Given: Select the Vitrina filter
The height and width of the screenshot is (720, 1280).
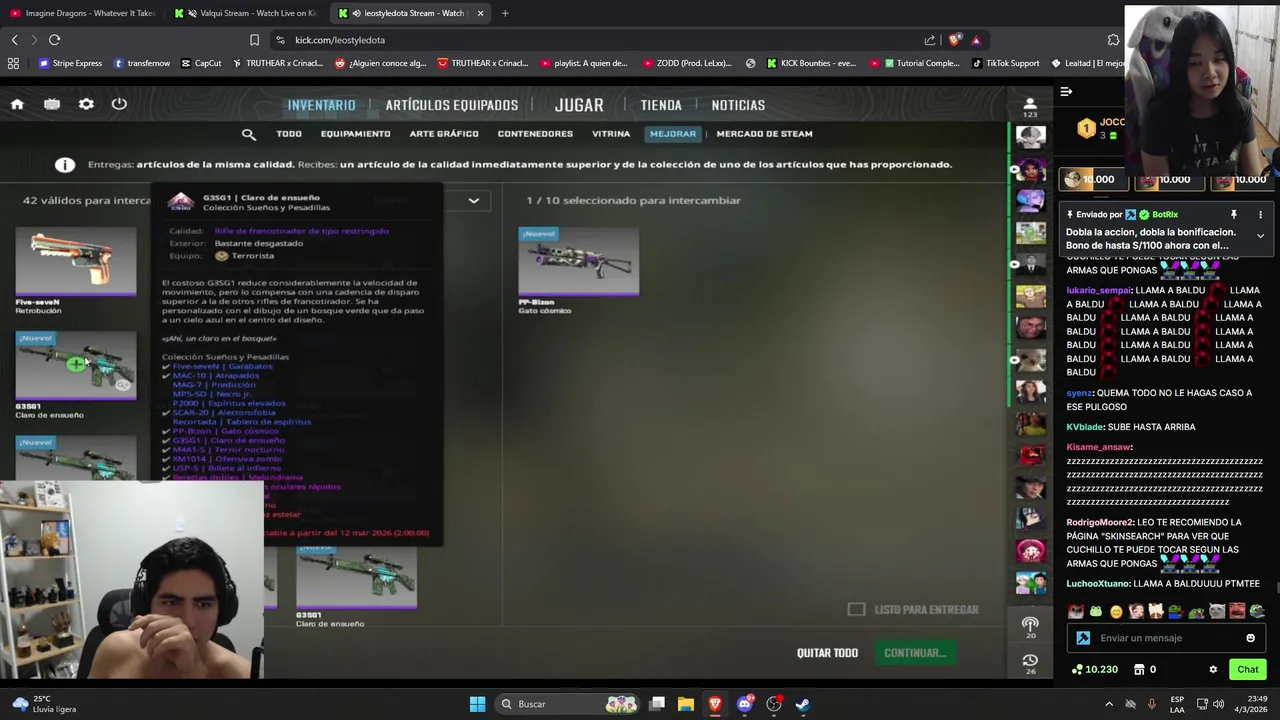Looking at the screenshot, I should coord(611,134).
